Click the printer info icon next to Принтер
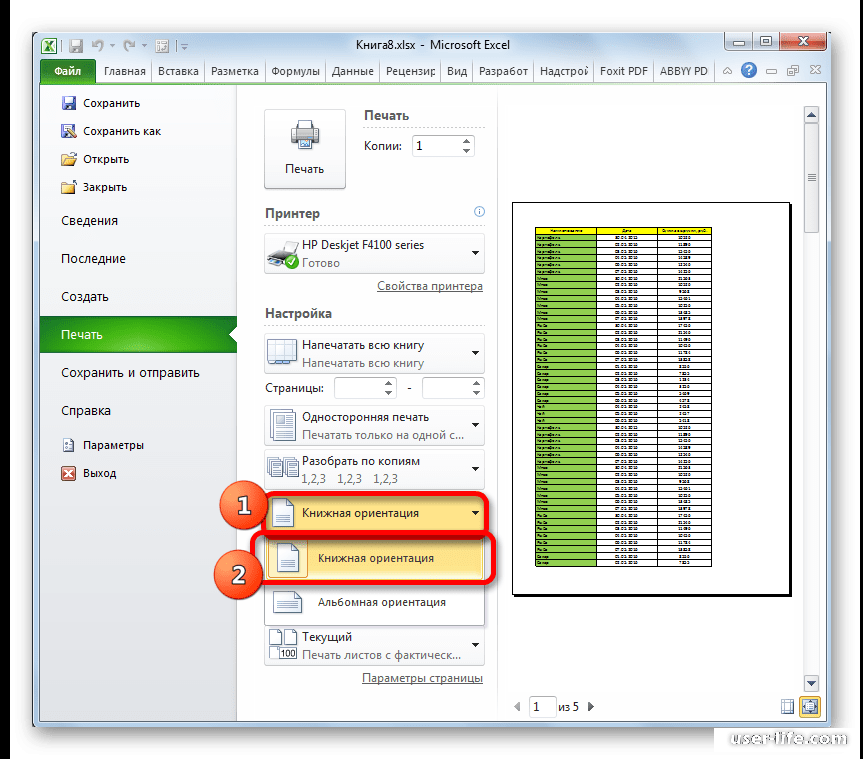863x759 pixels. 479,212
